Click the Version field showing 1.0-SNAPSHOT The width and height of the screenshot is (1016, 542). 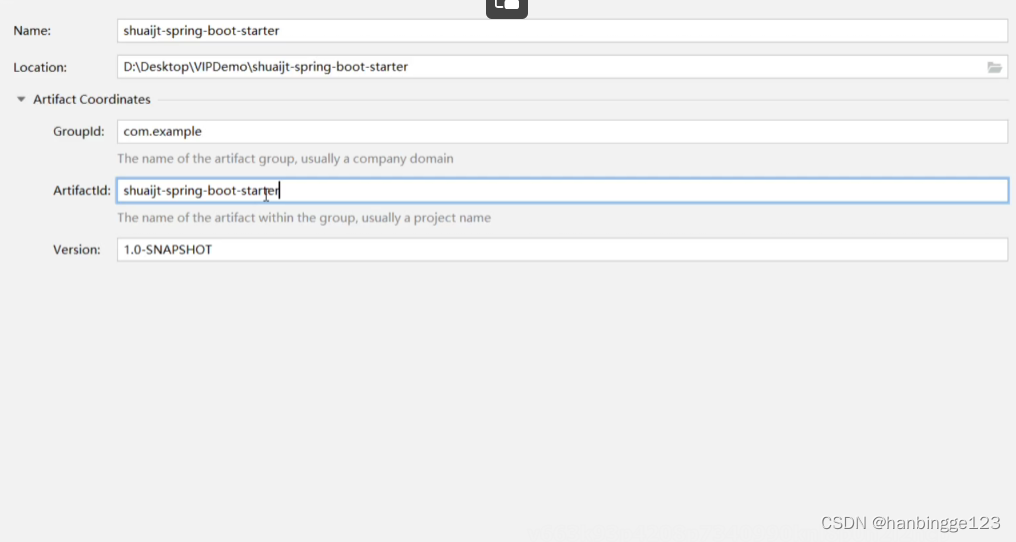(560, 249)
